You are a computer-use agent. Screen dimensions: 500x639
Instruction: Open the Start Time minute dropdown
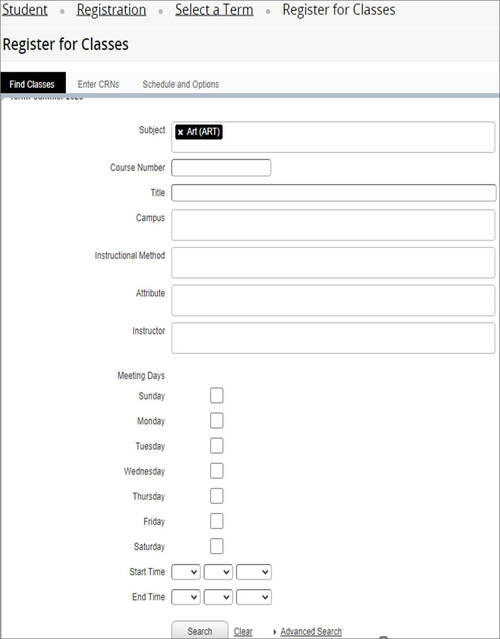pyautogui.click(x=218, y=572)
